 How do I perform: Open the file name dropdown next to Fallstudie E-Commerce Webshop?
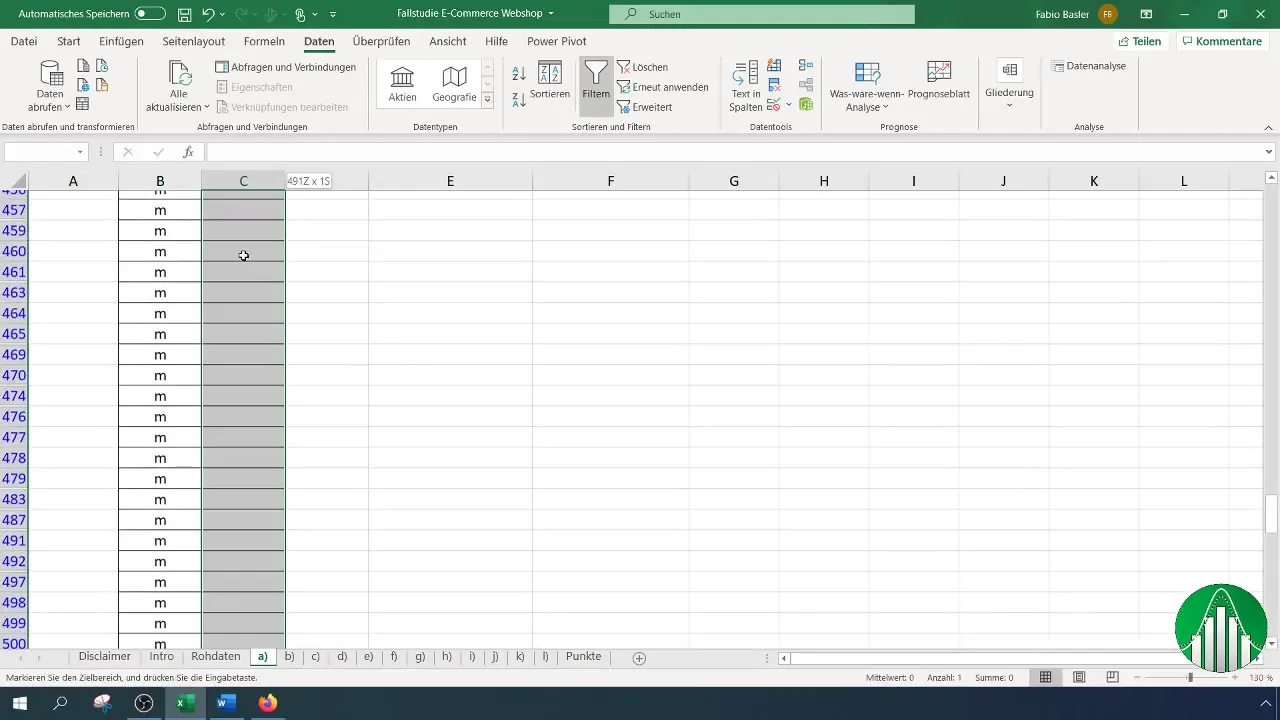(551, 15)
